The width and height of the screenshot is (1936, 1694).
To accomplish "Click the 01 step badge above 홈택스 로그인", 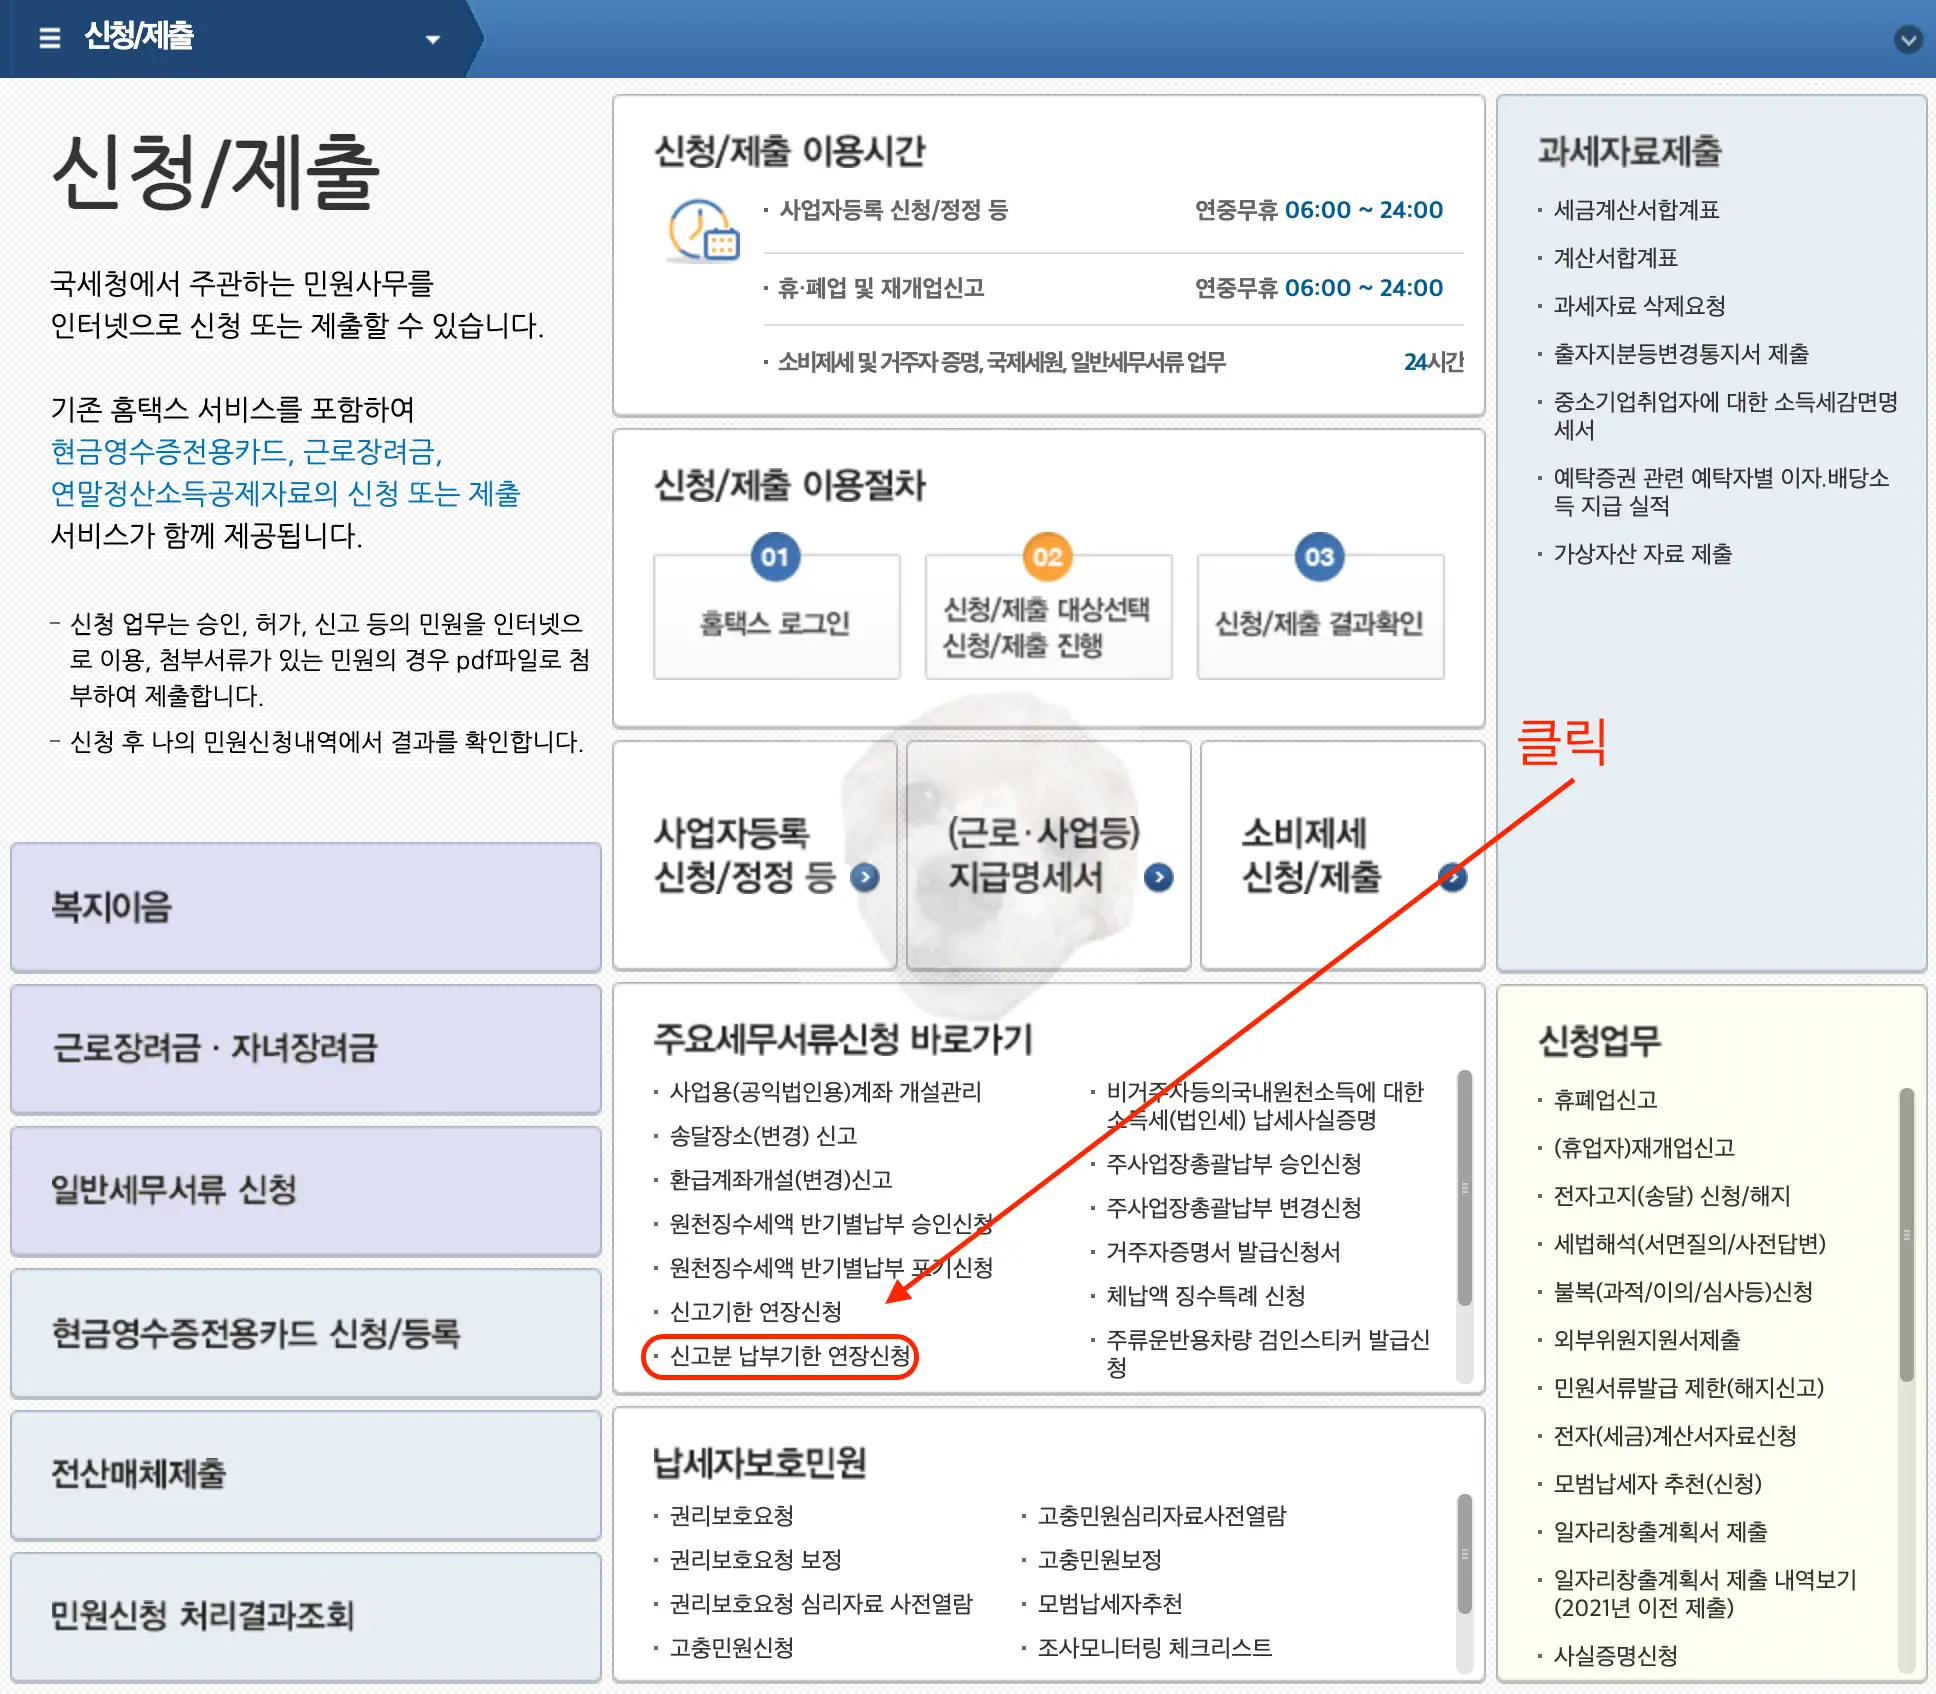I will click(x=776, y=557).
